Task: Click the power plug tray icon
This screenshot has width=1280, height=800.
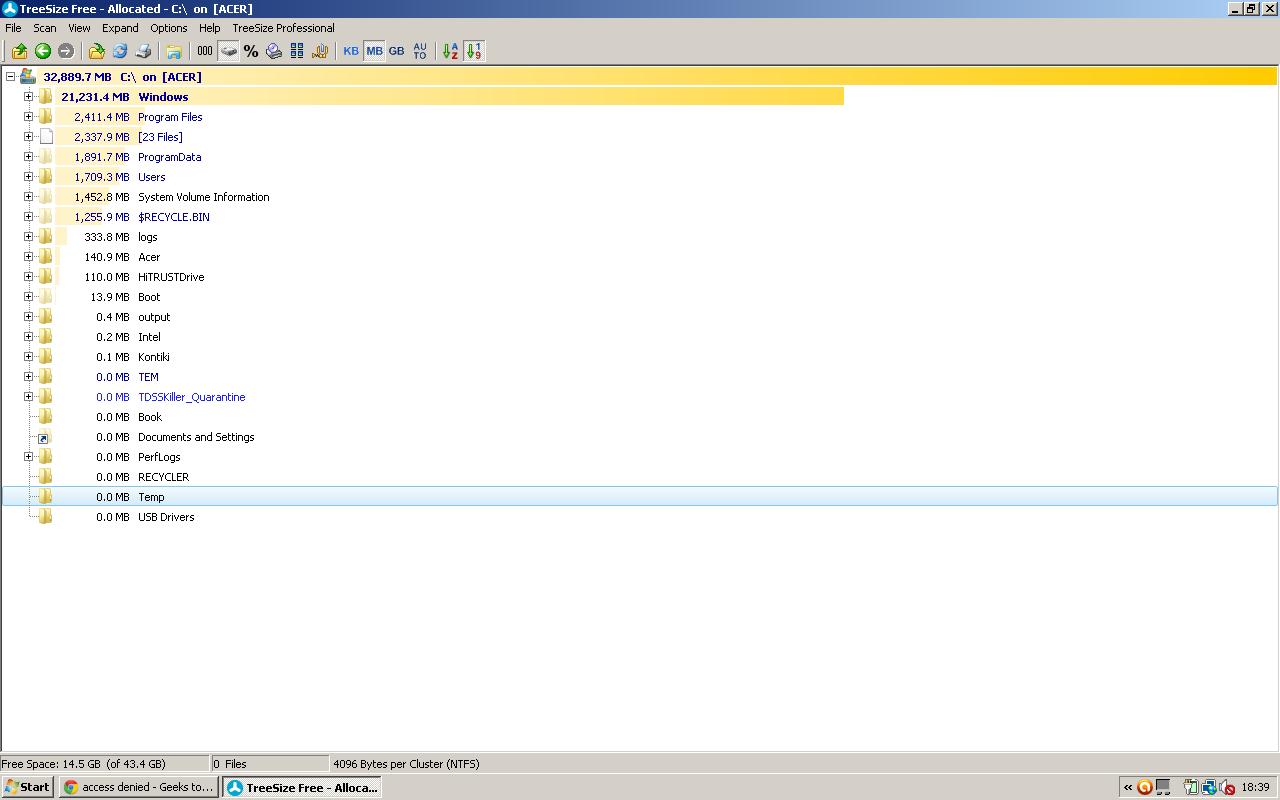Action: click(1190, 787)
